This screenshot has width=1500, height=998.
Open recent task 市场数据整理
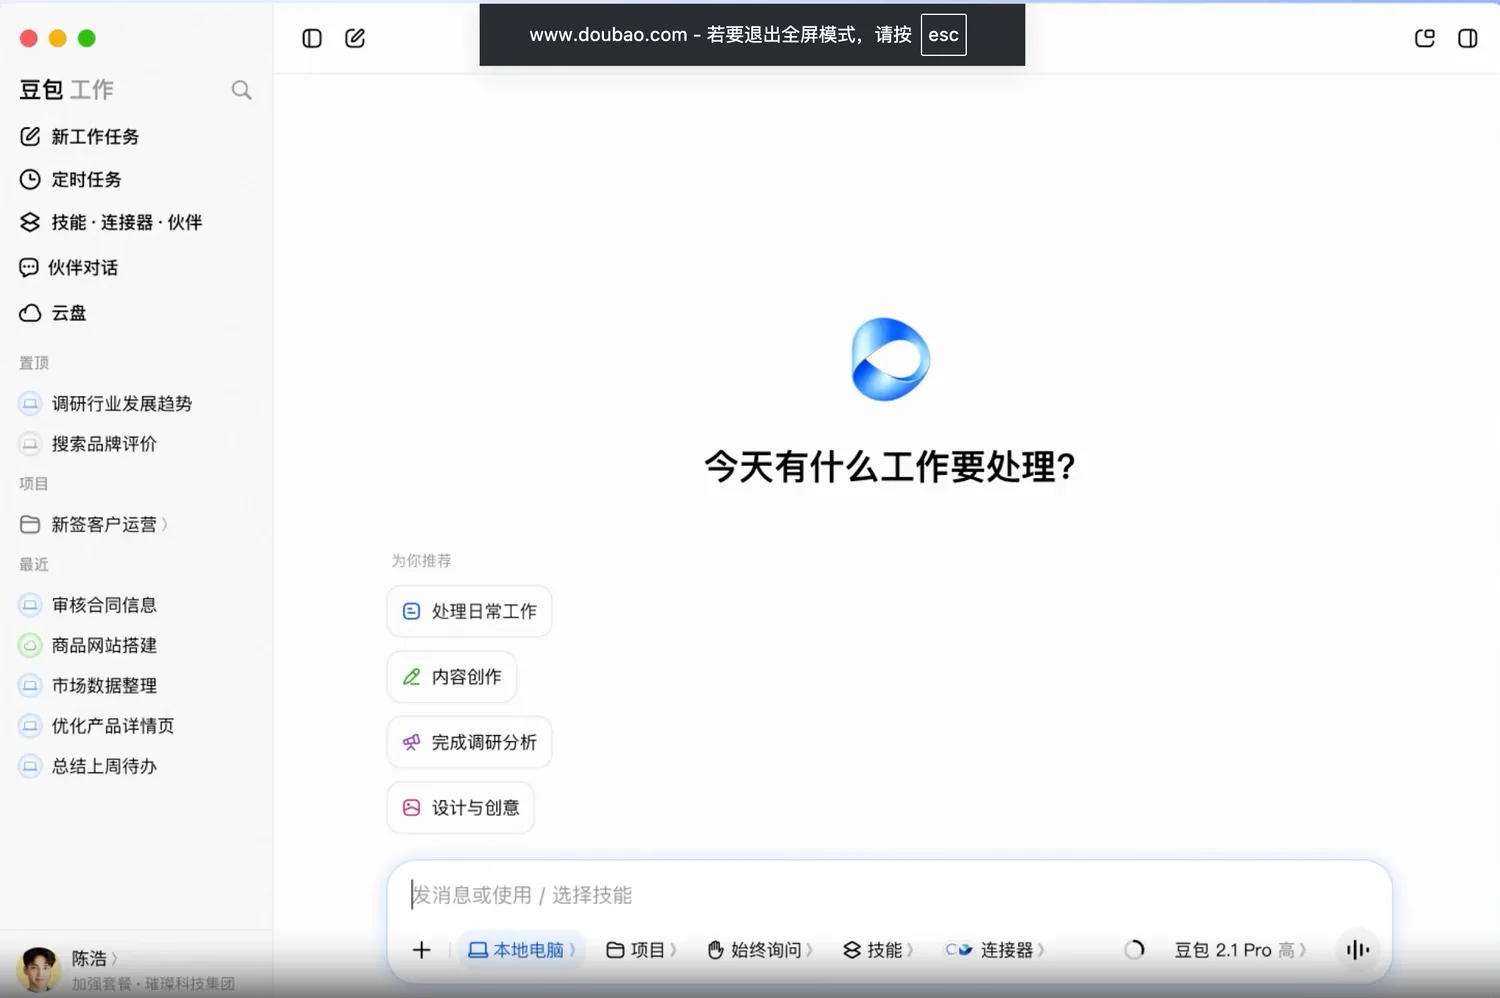click(88, 686)
